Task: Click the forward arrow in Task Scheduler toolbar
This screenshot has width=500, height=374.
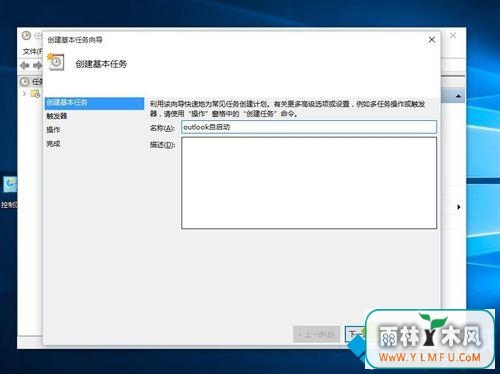Action: pyautogui.click(x=37, y=66)
